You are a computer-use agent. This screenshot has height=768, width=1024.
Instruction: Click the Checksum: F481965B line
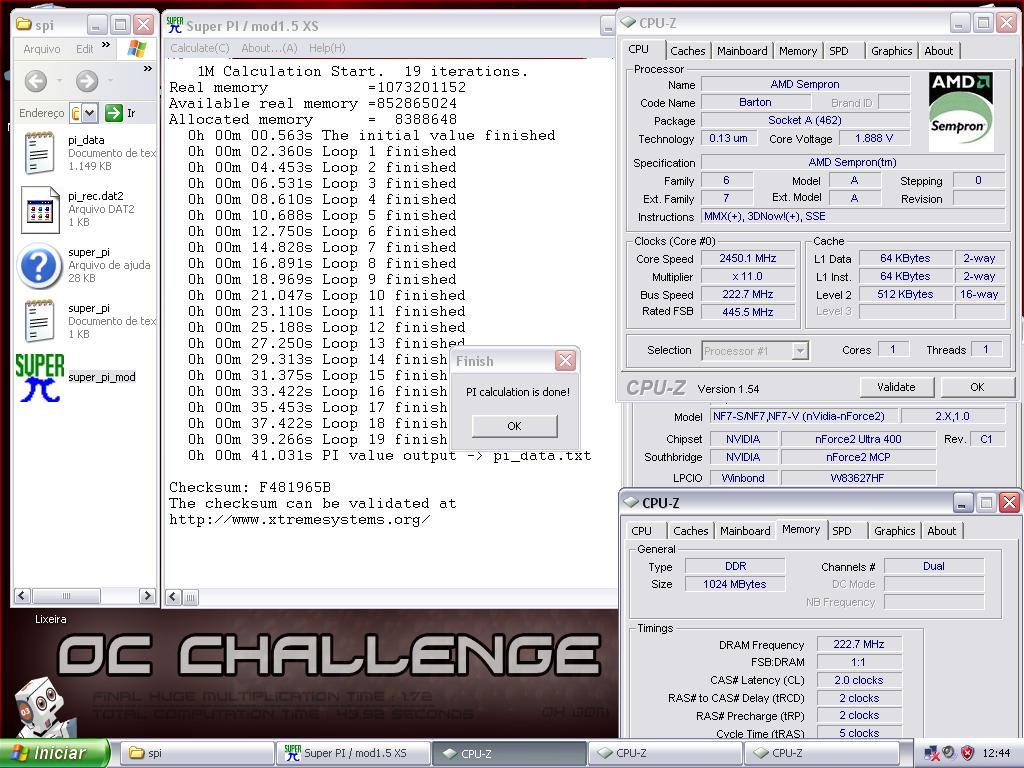coord(250,488)
